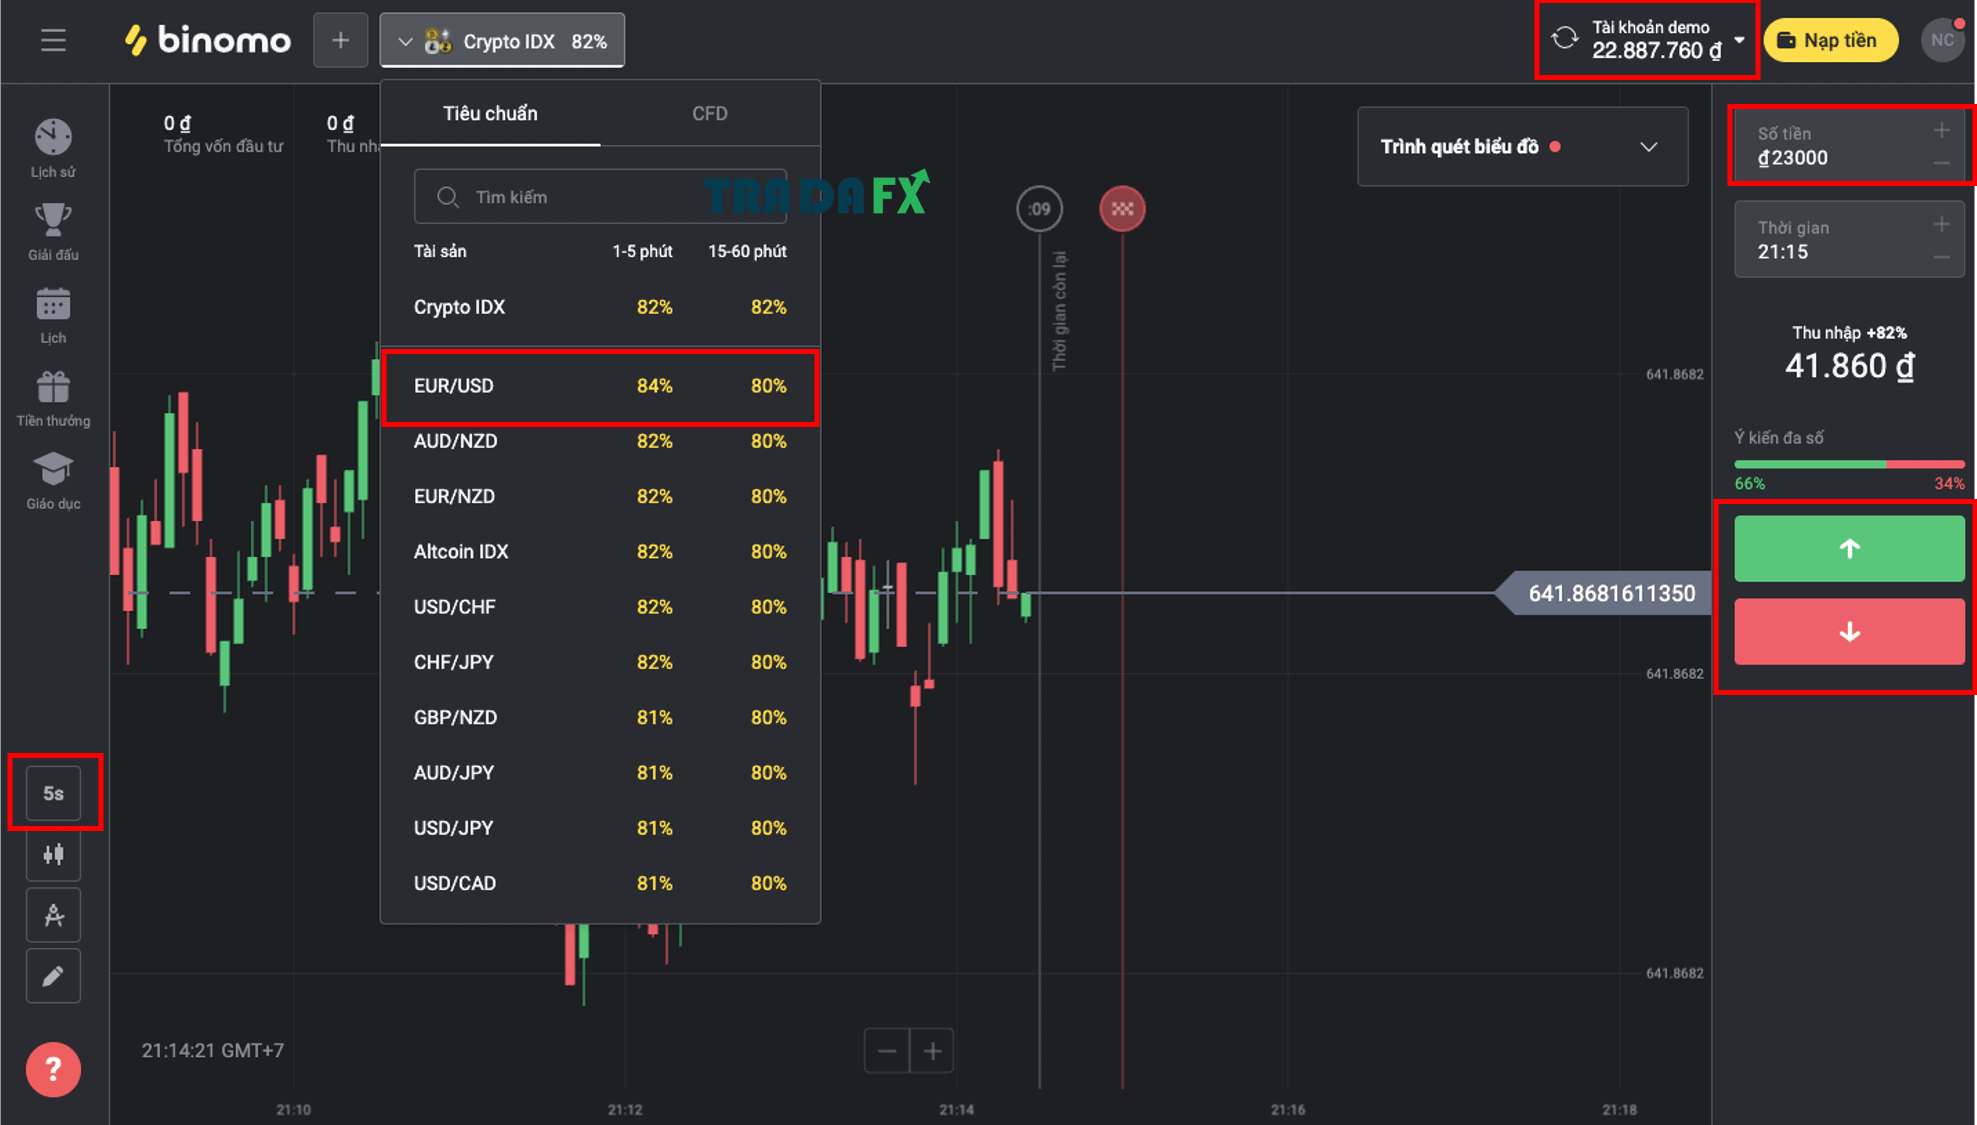Image resolution: width=1977 pixels, height=1125 pixels.
Task: Select EUR/USD asset row
Action: point(600,386)
